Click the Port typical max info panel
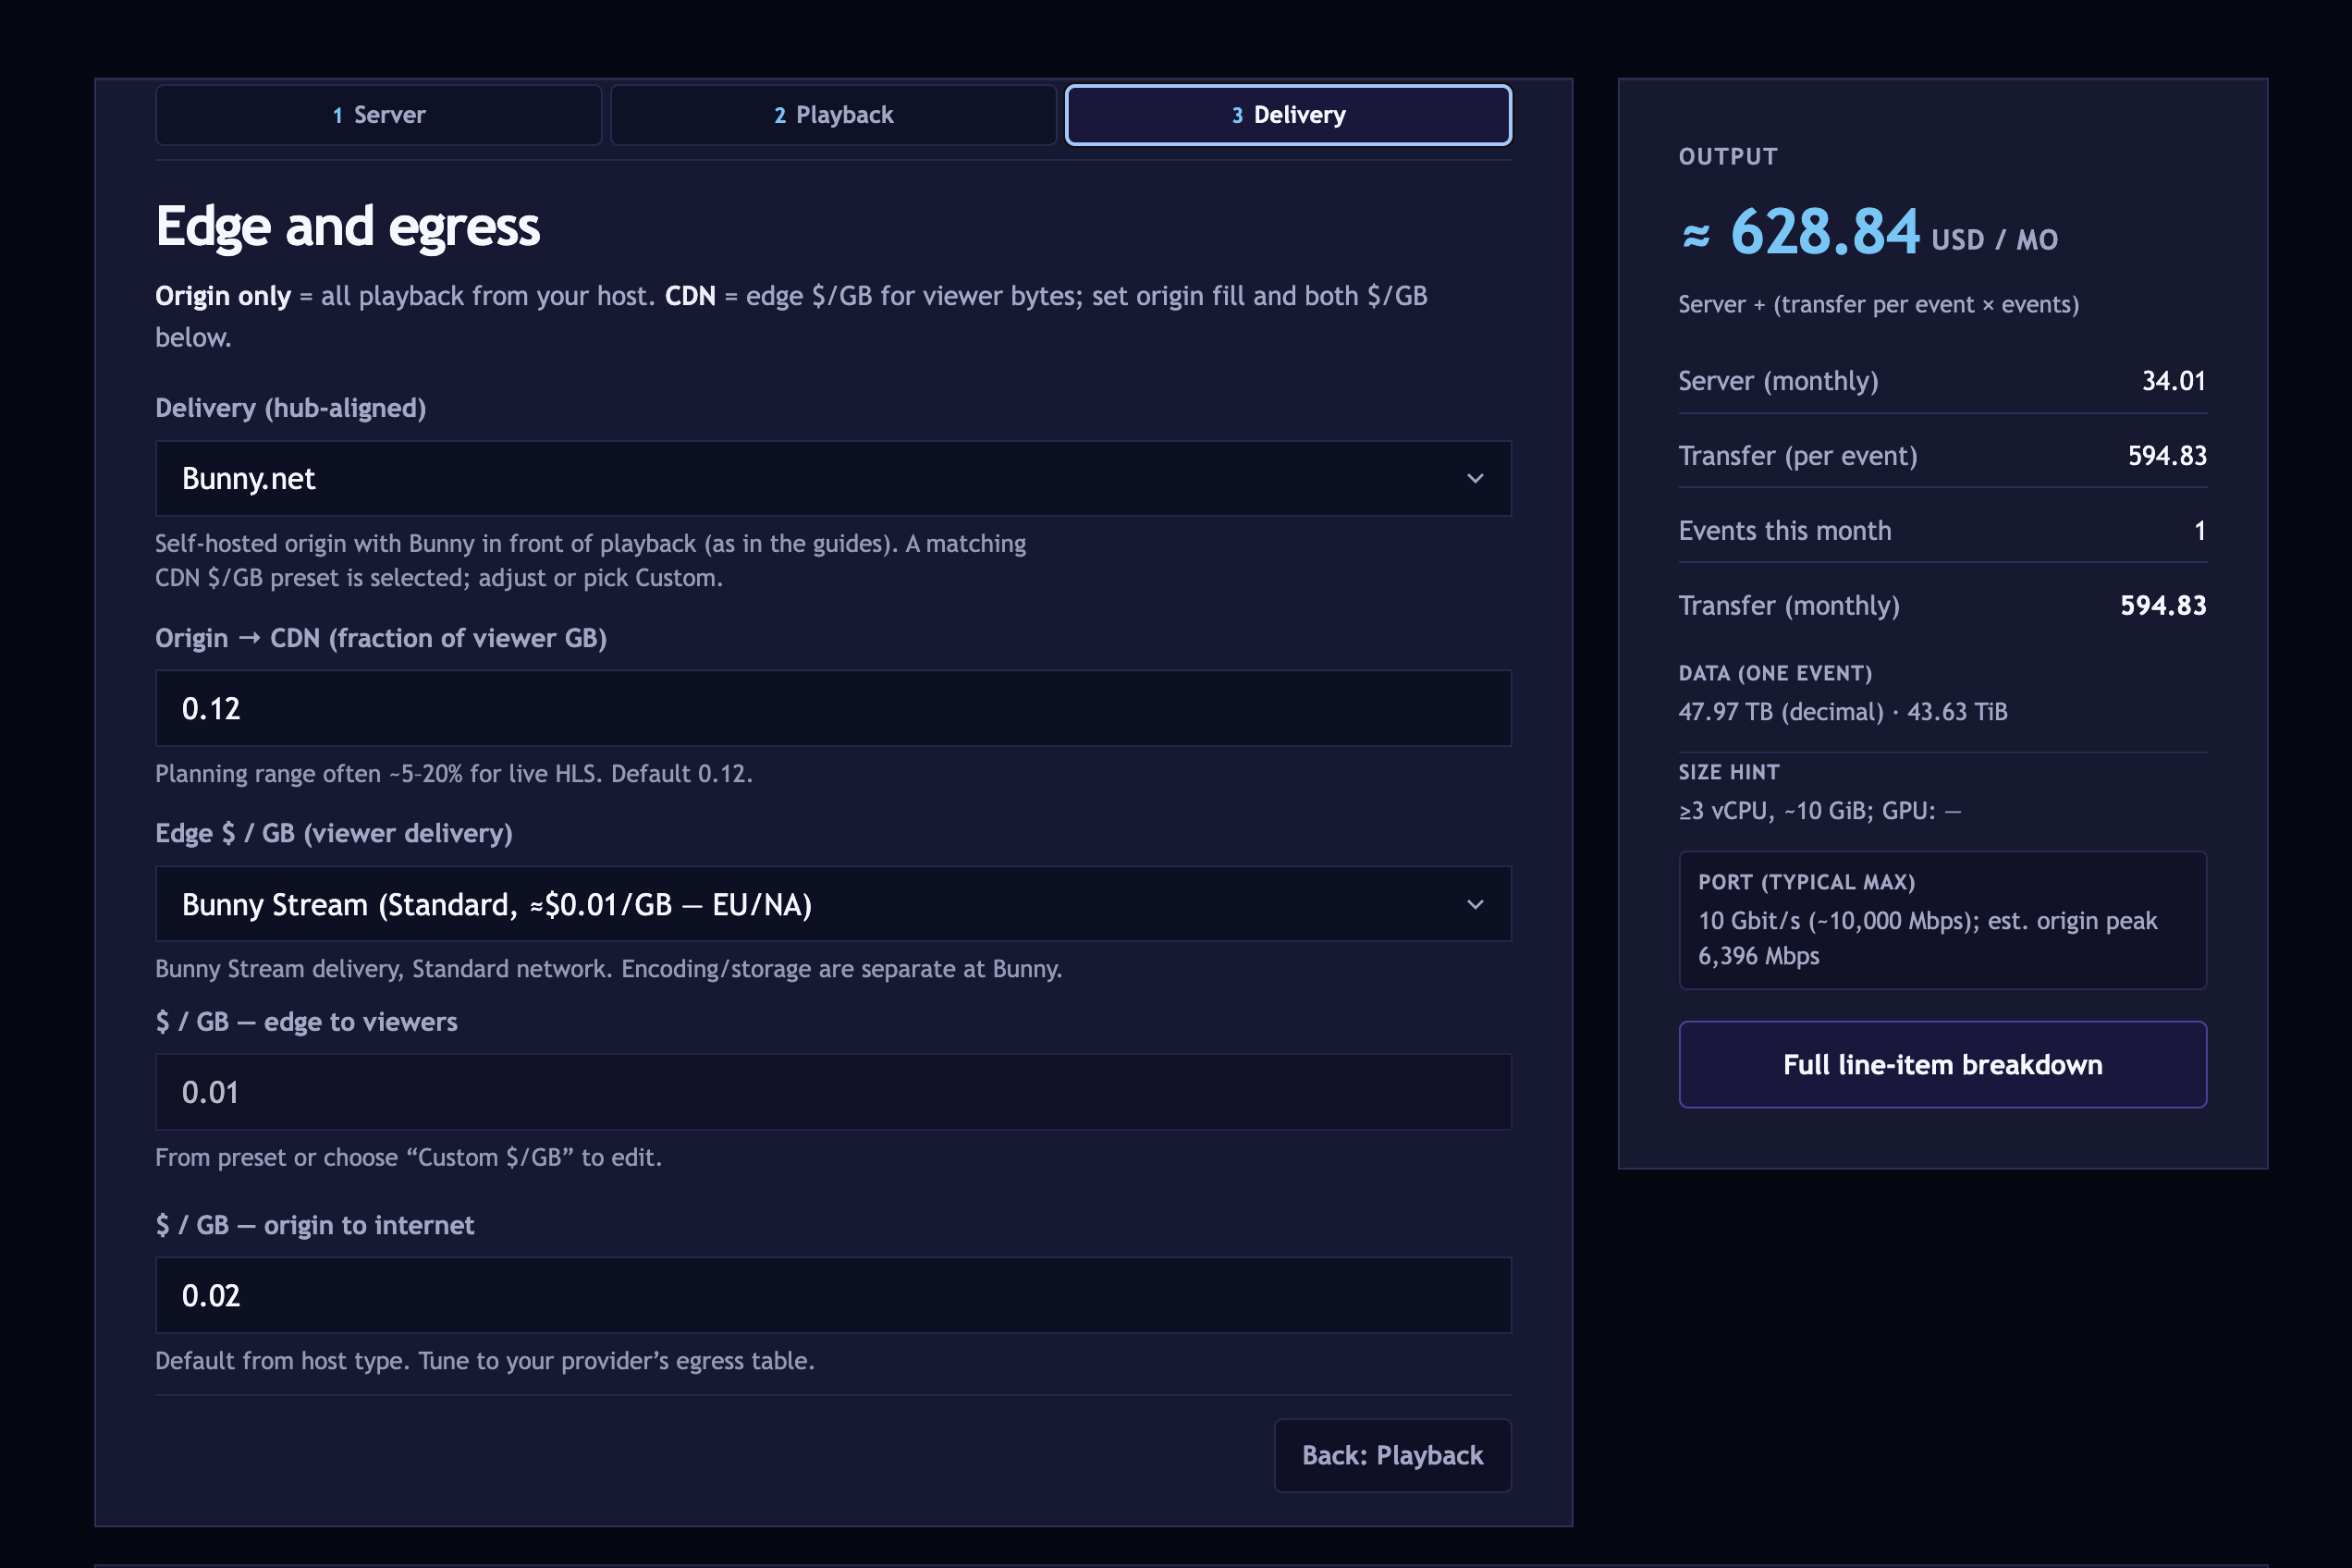 (x=1941, y=920)
